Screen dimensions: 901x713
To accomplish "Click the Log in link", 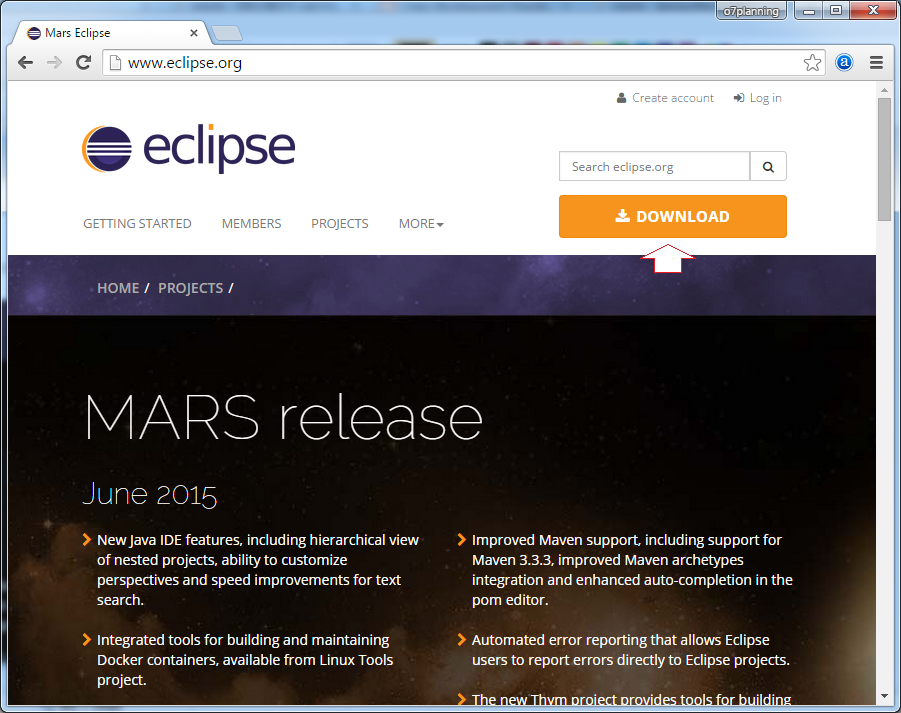I will (765, 98).
